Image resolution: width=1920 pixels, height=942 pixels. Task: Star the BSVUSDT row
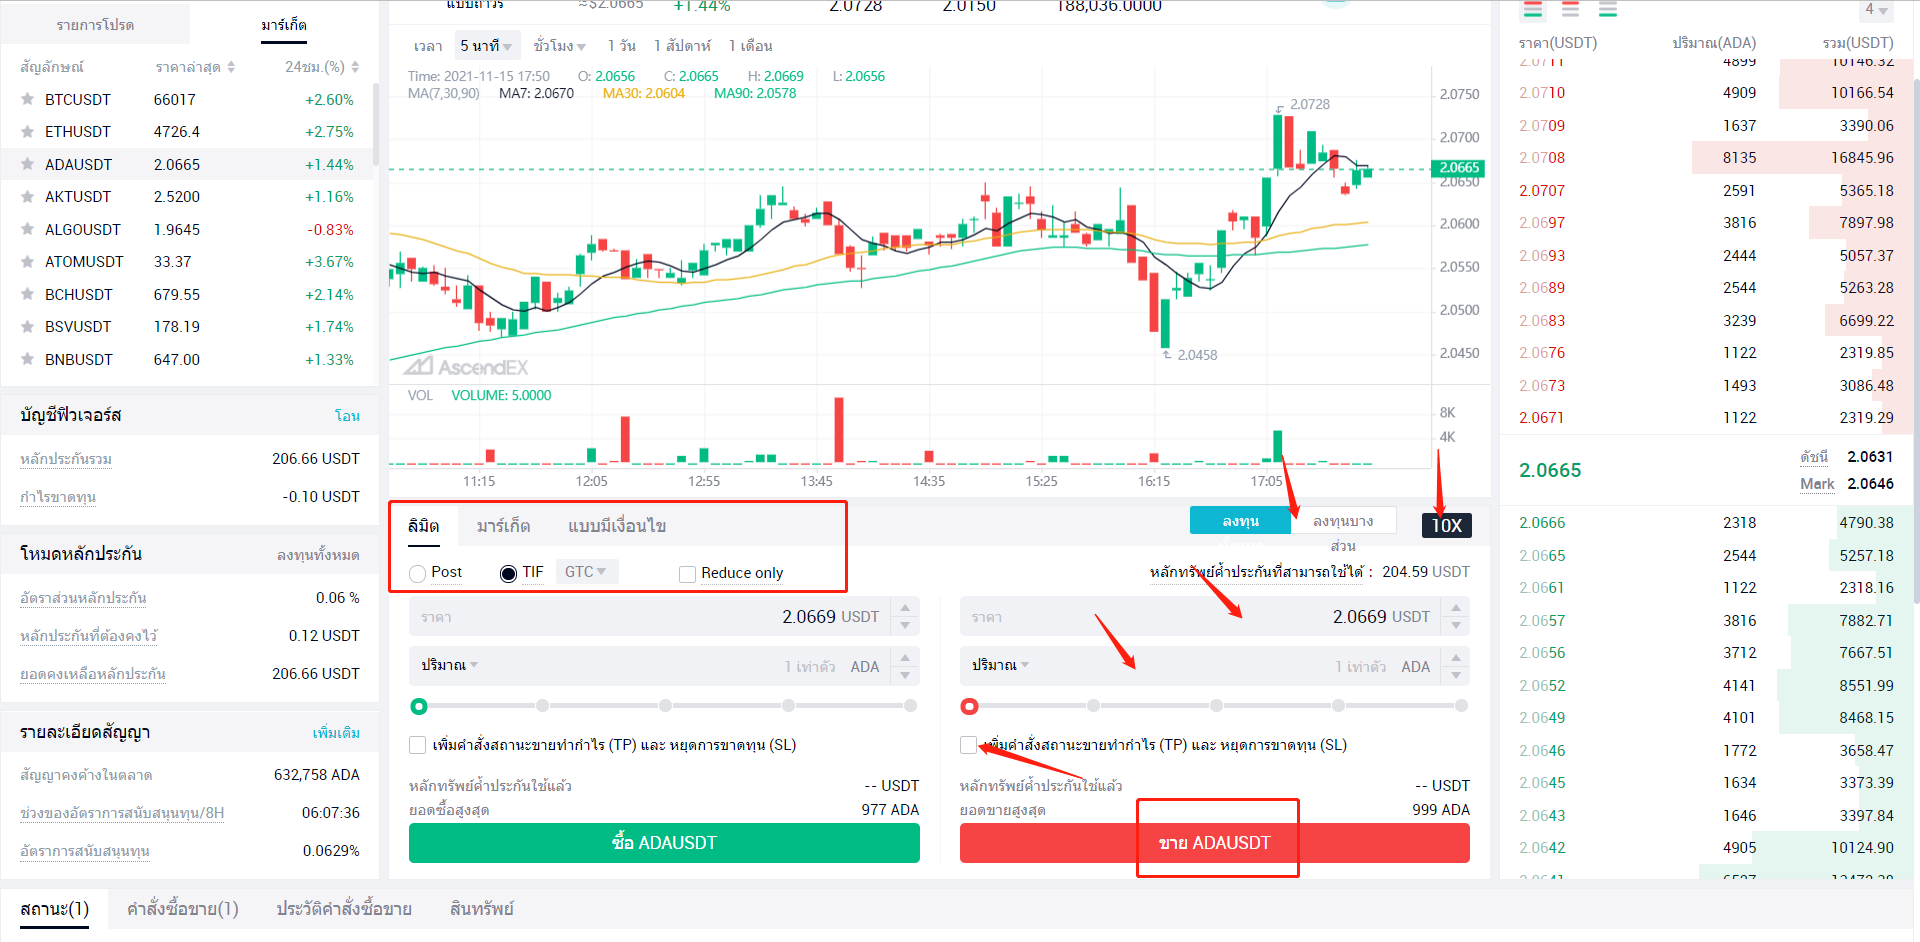click(x=27, y=326)
